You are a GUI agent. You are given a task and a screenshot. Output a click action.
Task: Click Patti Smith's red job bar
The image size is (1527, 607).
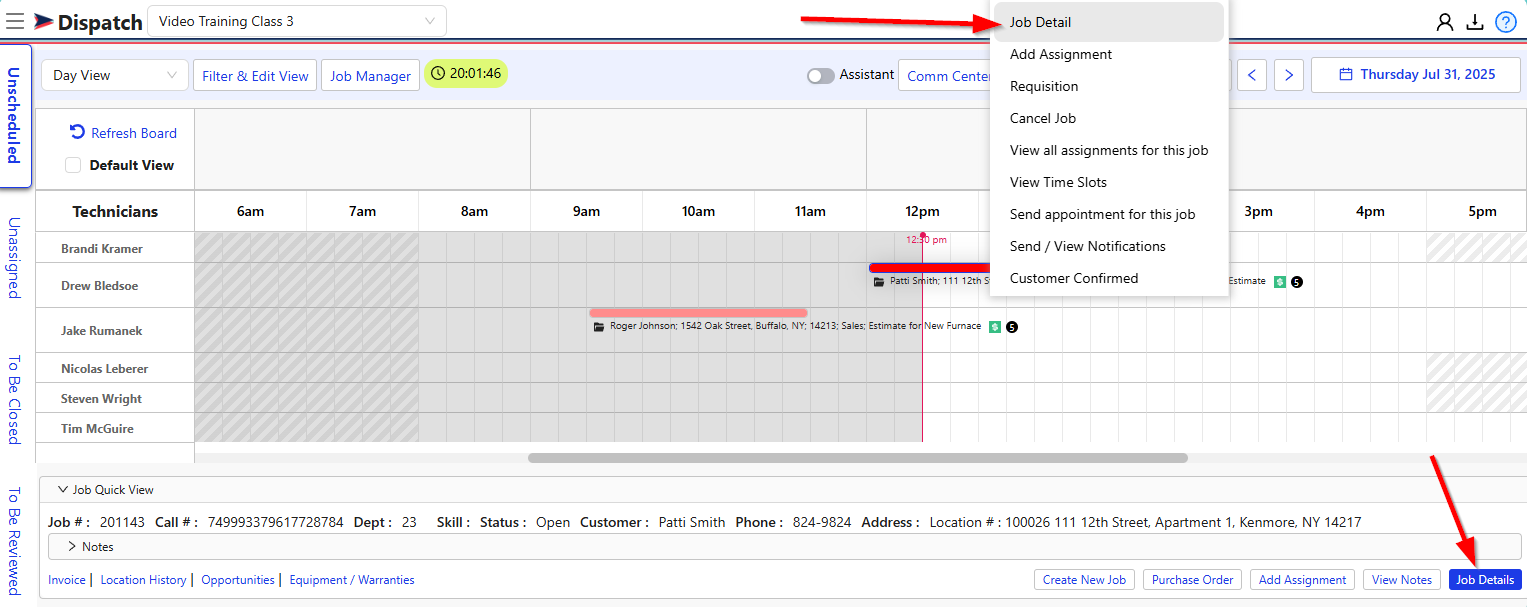(x=931, y=268)
